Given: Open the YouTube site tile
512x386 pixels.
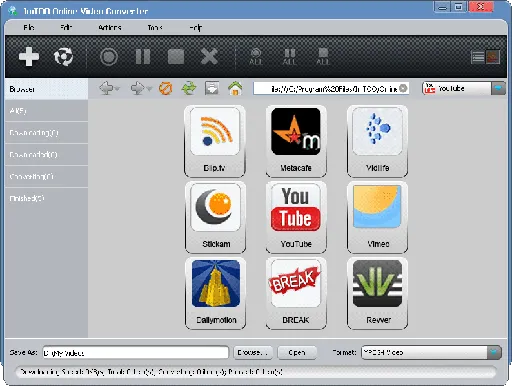Looking at the screenshot, I should pyautogui.click(x=296, y=217).
